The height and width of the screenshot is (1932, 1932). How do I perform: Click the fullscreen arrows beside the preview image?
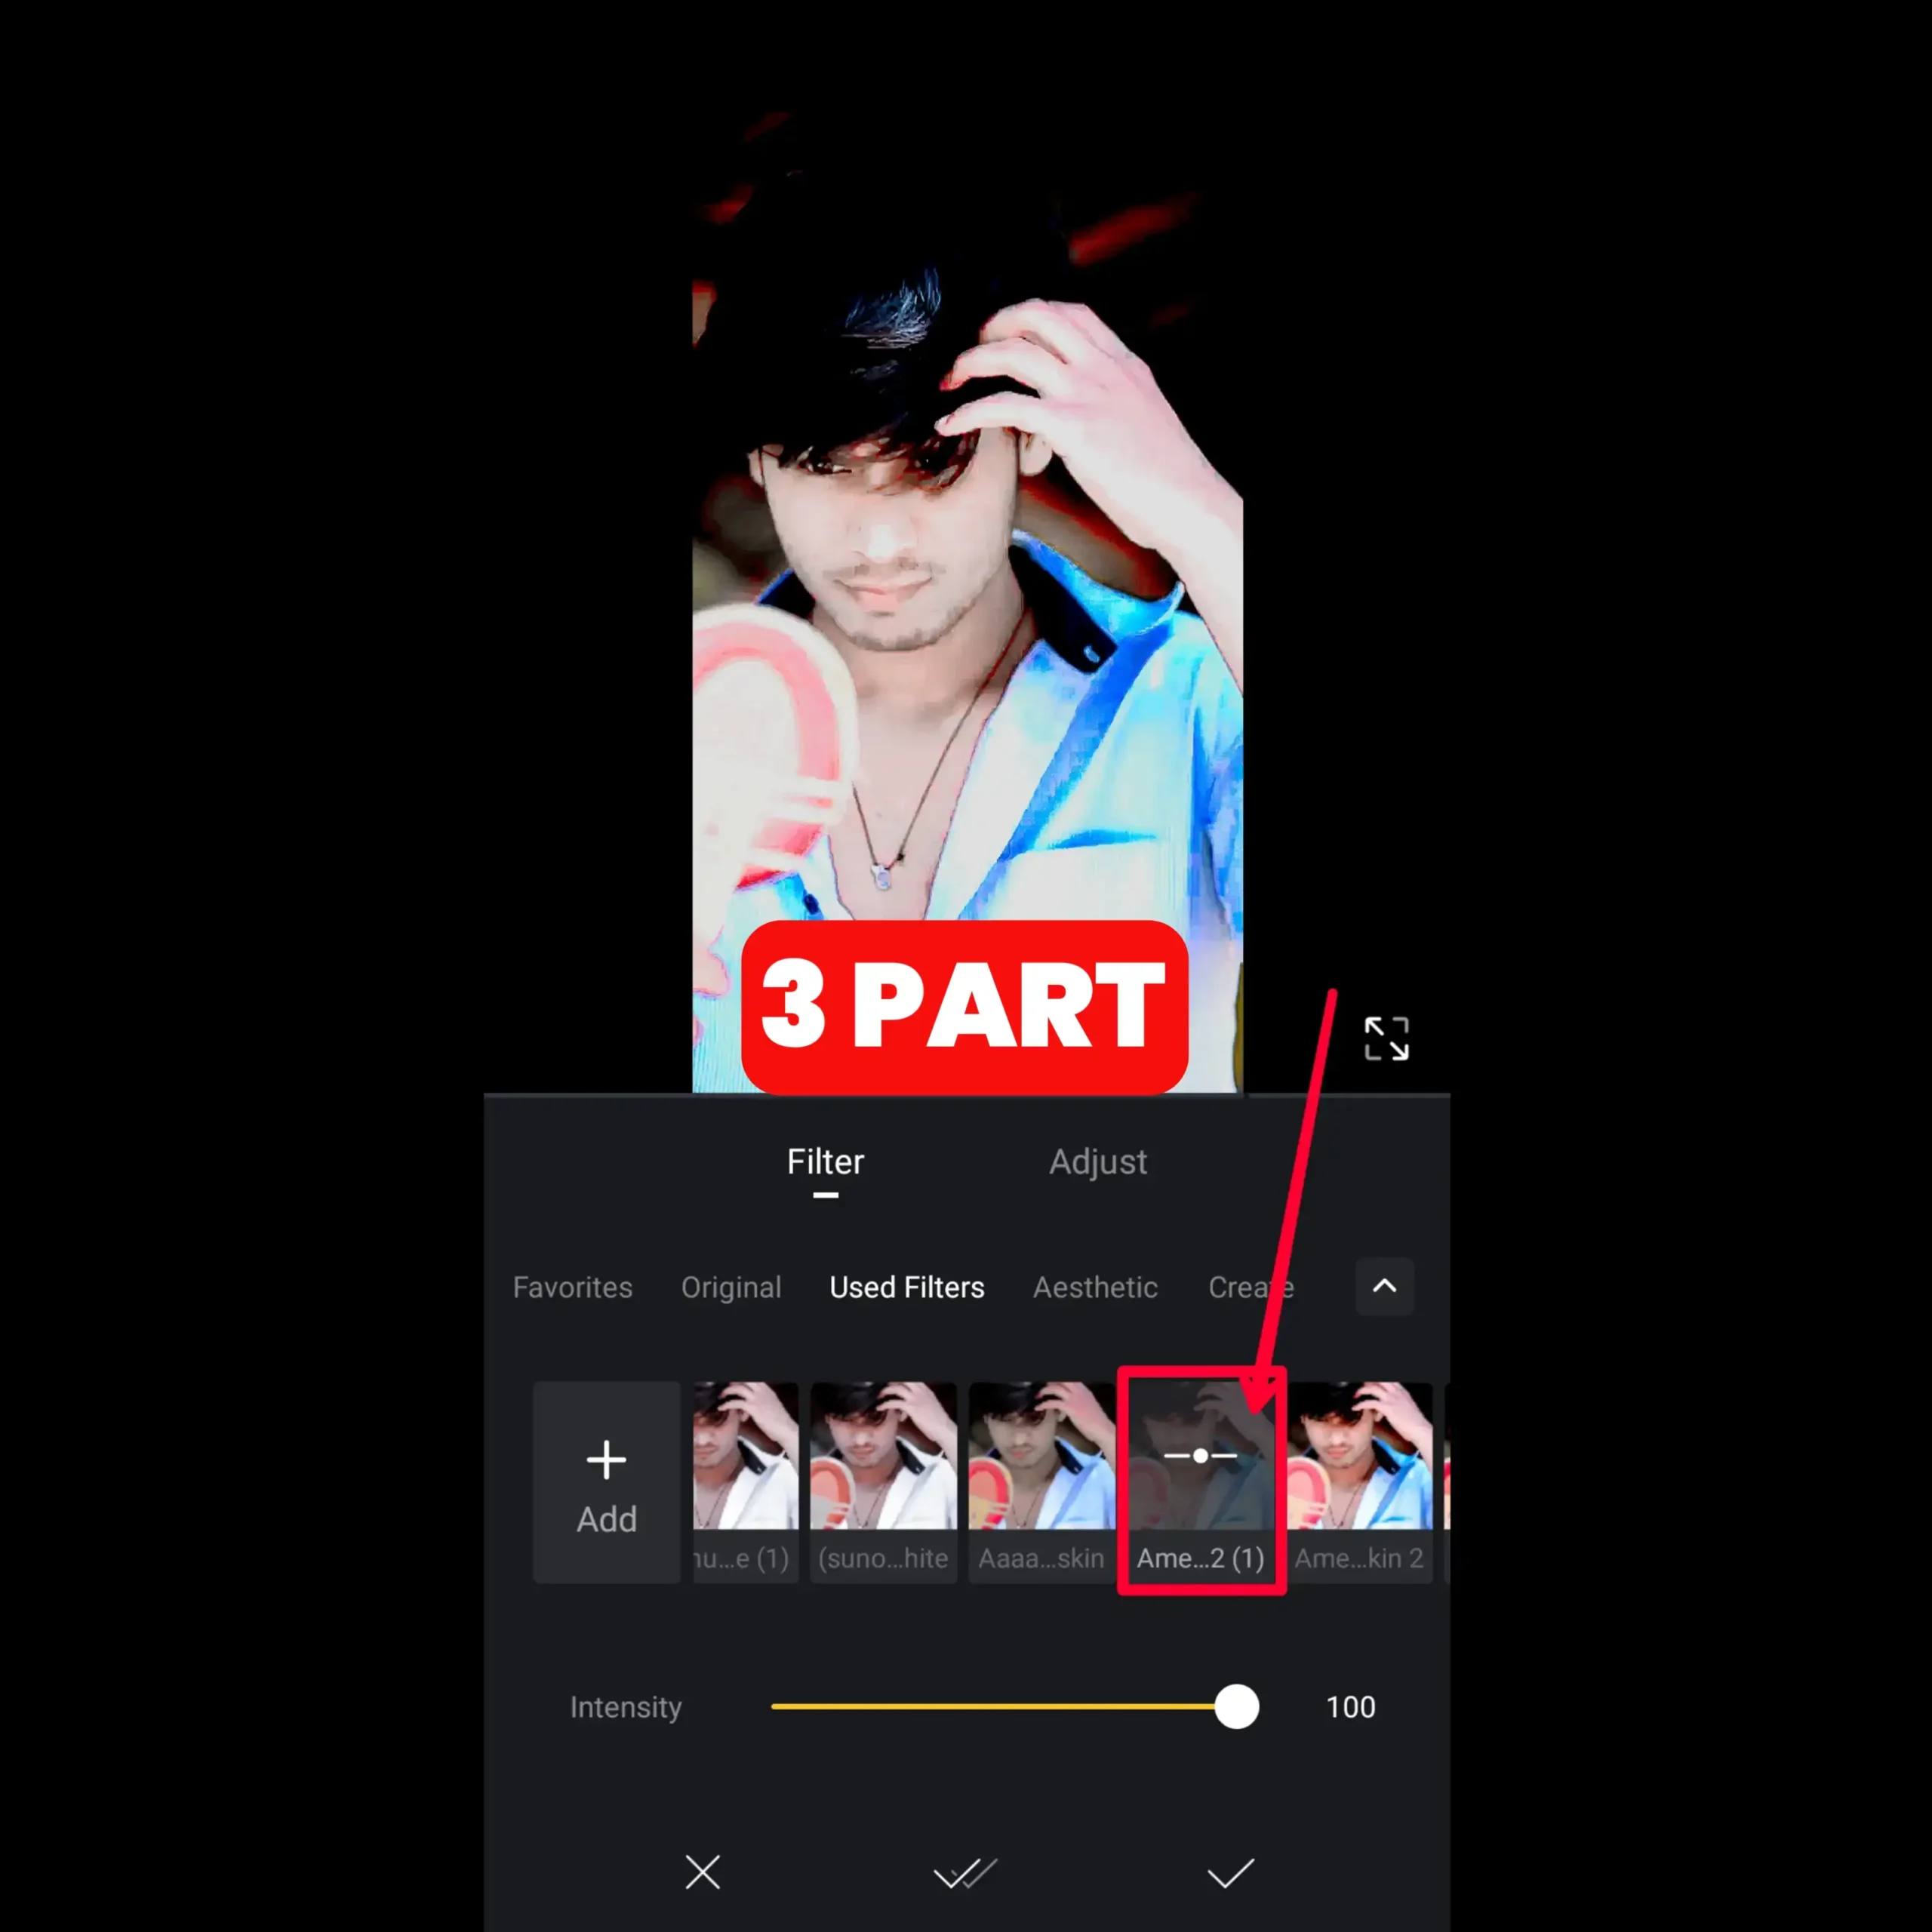tap(1386, 1038)
